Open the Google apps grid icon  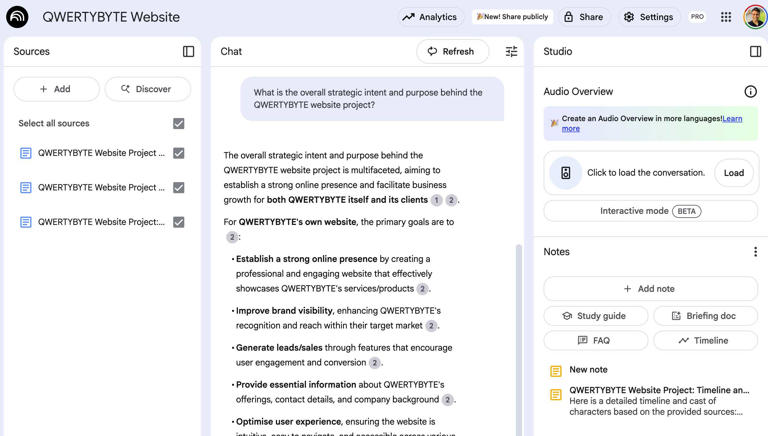point(726,17)
